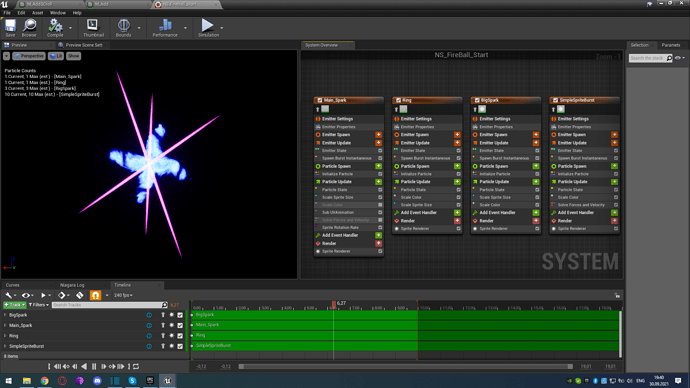
Task: Disable the BigSpark emitter header checkbox
Action: 477,100
